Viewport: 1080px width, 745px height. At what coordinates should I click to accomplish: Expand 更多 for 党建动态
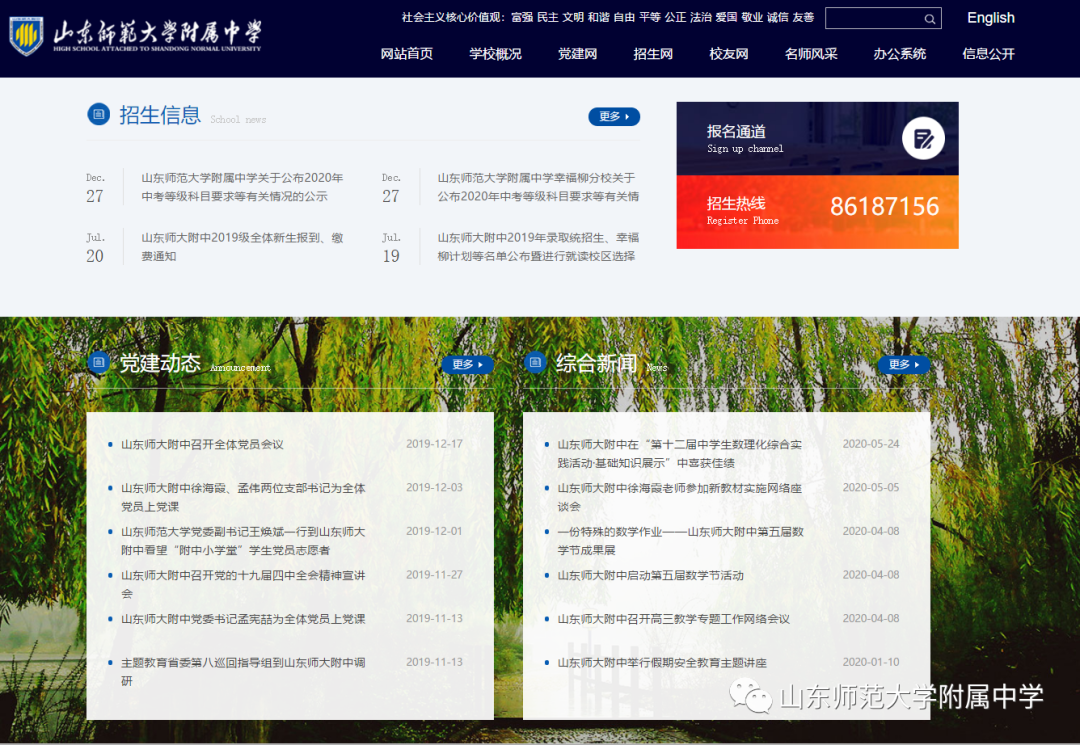(x=467, y=365)
